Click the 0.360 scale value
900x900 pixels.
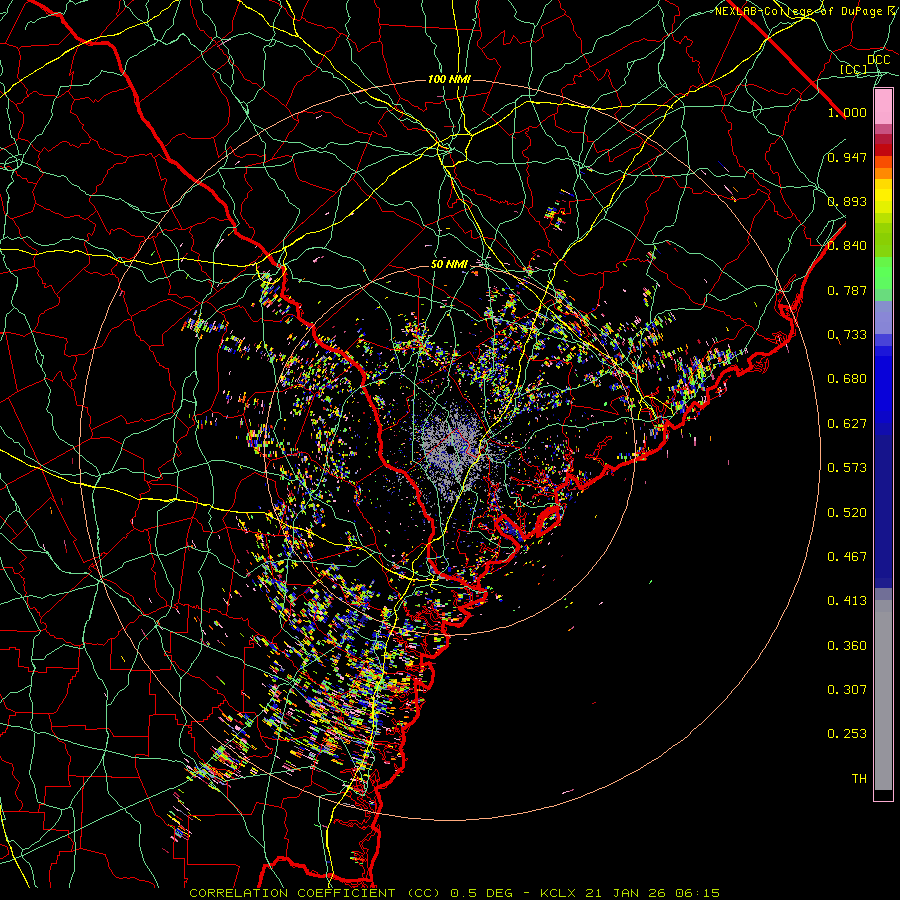point(847,646)
